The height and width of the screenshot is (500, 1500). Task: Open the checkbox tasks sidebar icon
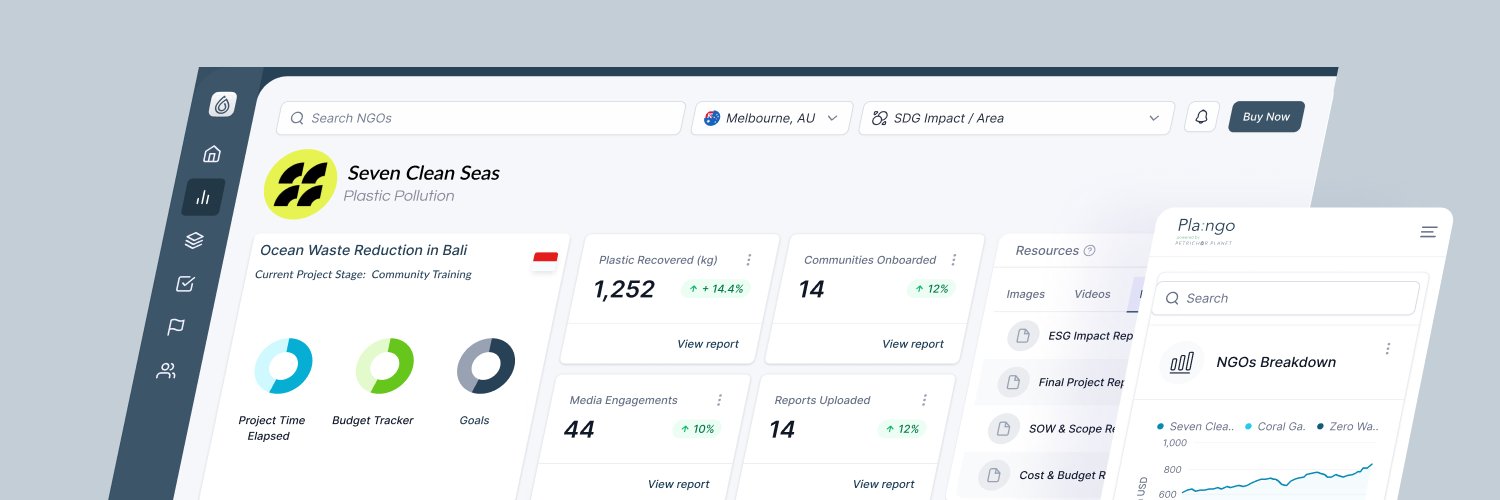coord(185,284)
